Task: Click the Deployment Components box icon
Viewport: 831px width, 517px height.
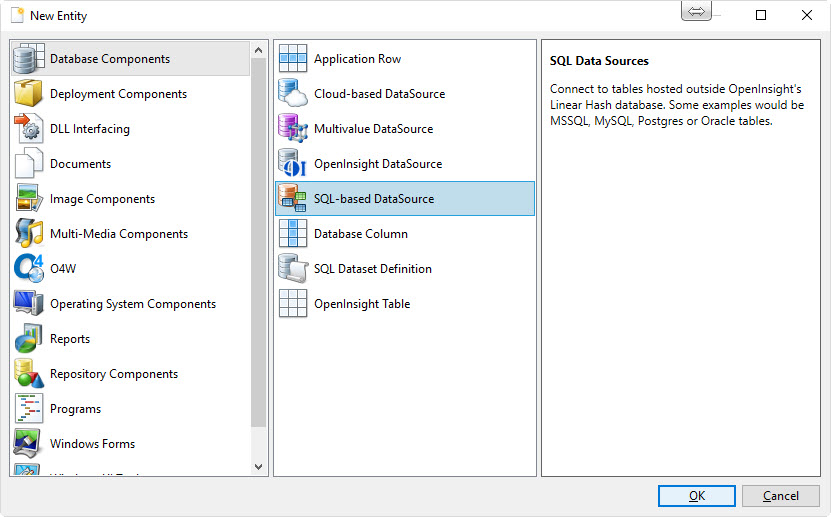Action: tap(29, 93)
